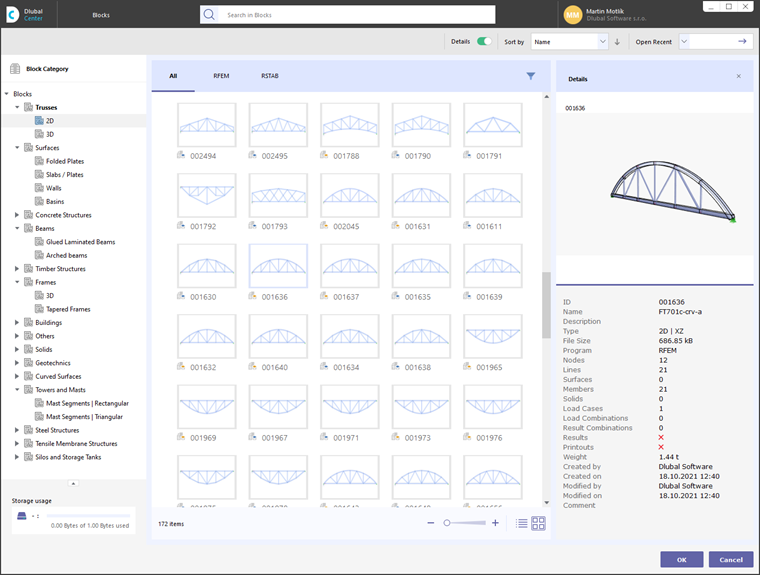Click the file type icon beside 002494
760x575 pixels.
(181, 155)
